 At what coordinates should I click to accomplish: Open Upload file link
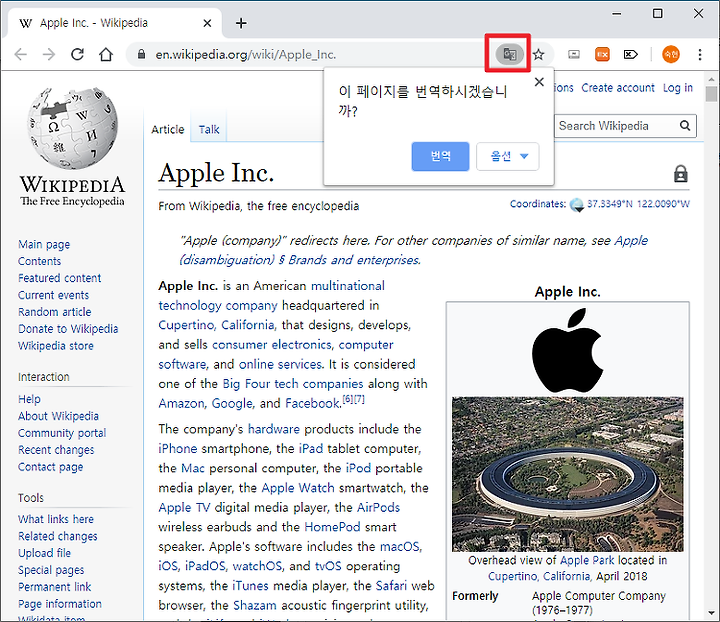[x=45, y=553]
